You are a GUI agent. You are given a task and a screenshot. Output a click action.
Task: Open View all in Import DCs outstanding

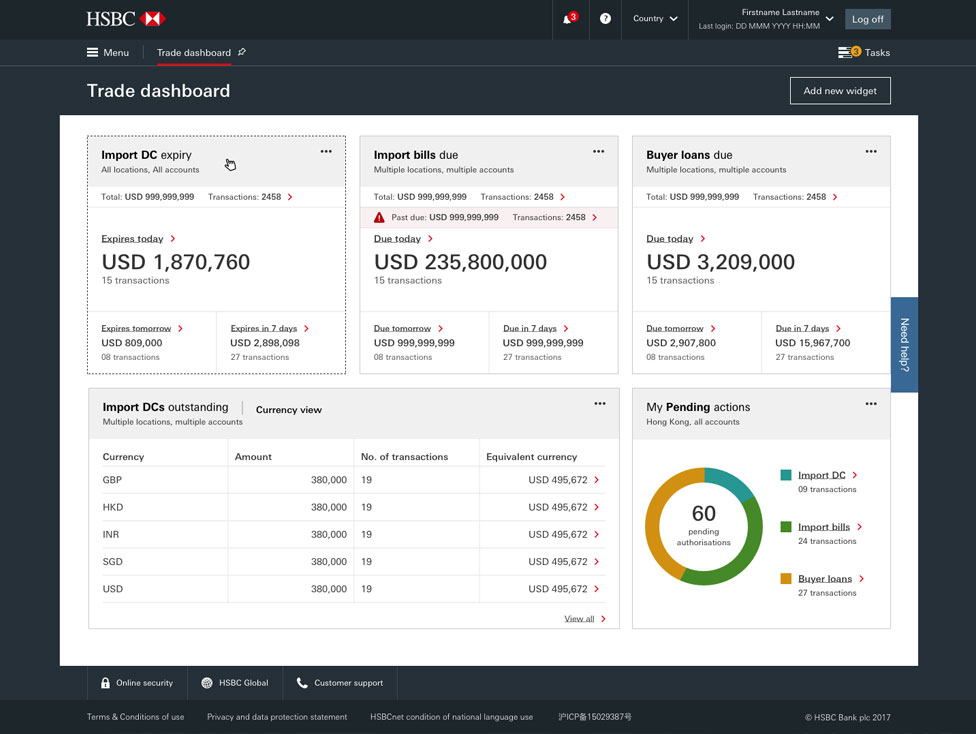tap(579, 618)
